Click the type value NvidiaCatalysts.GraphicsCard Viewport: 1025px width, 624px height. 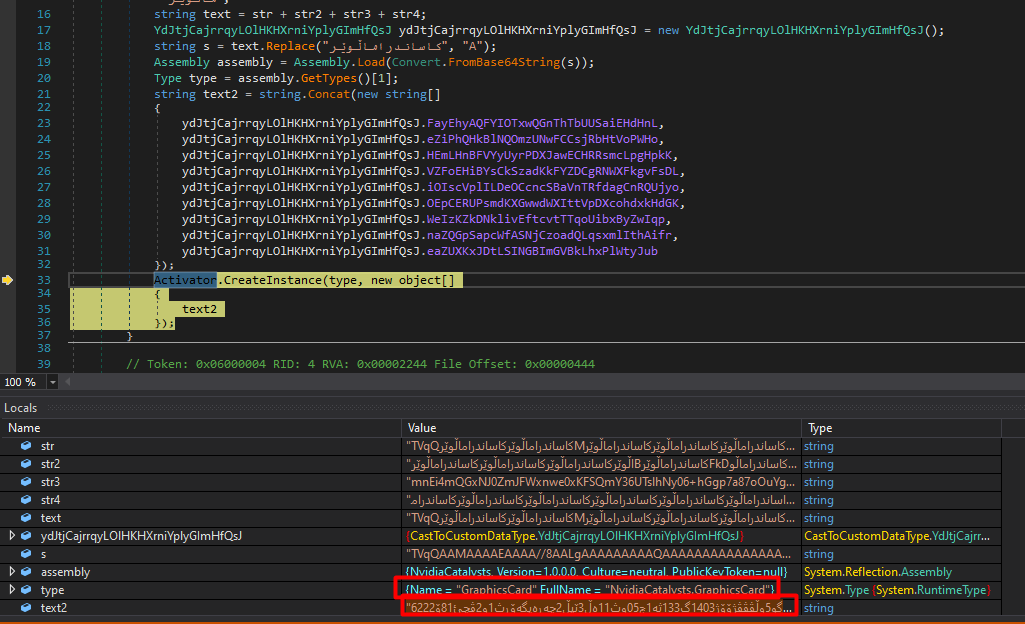pos(590,590)
